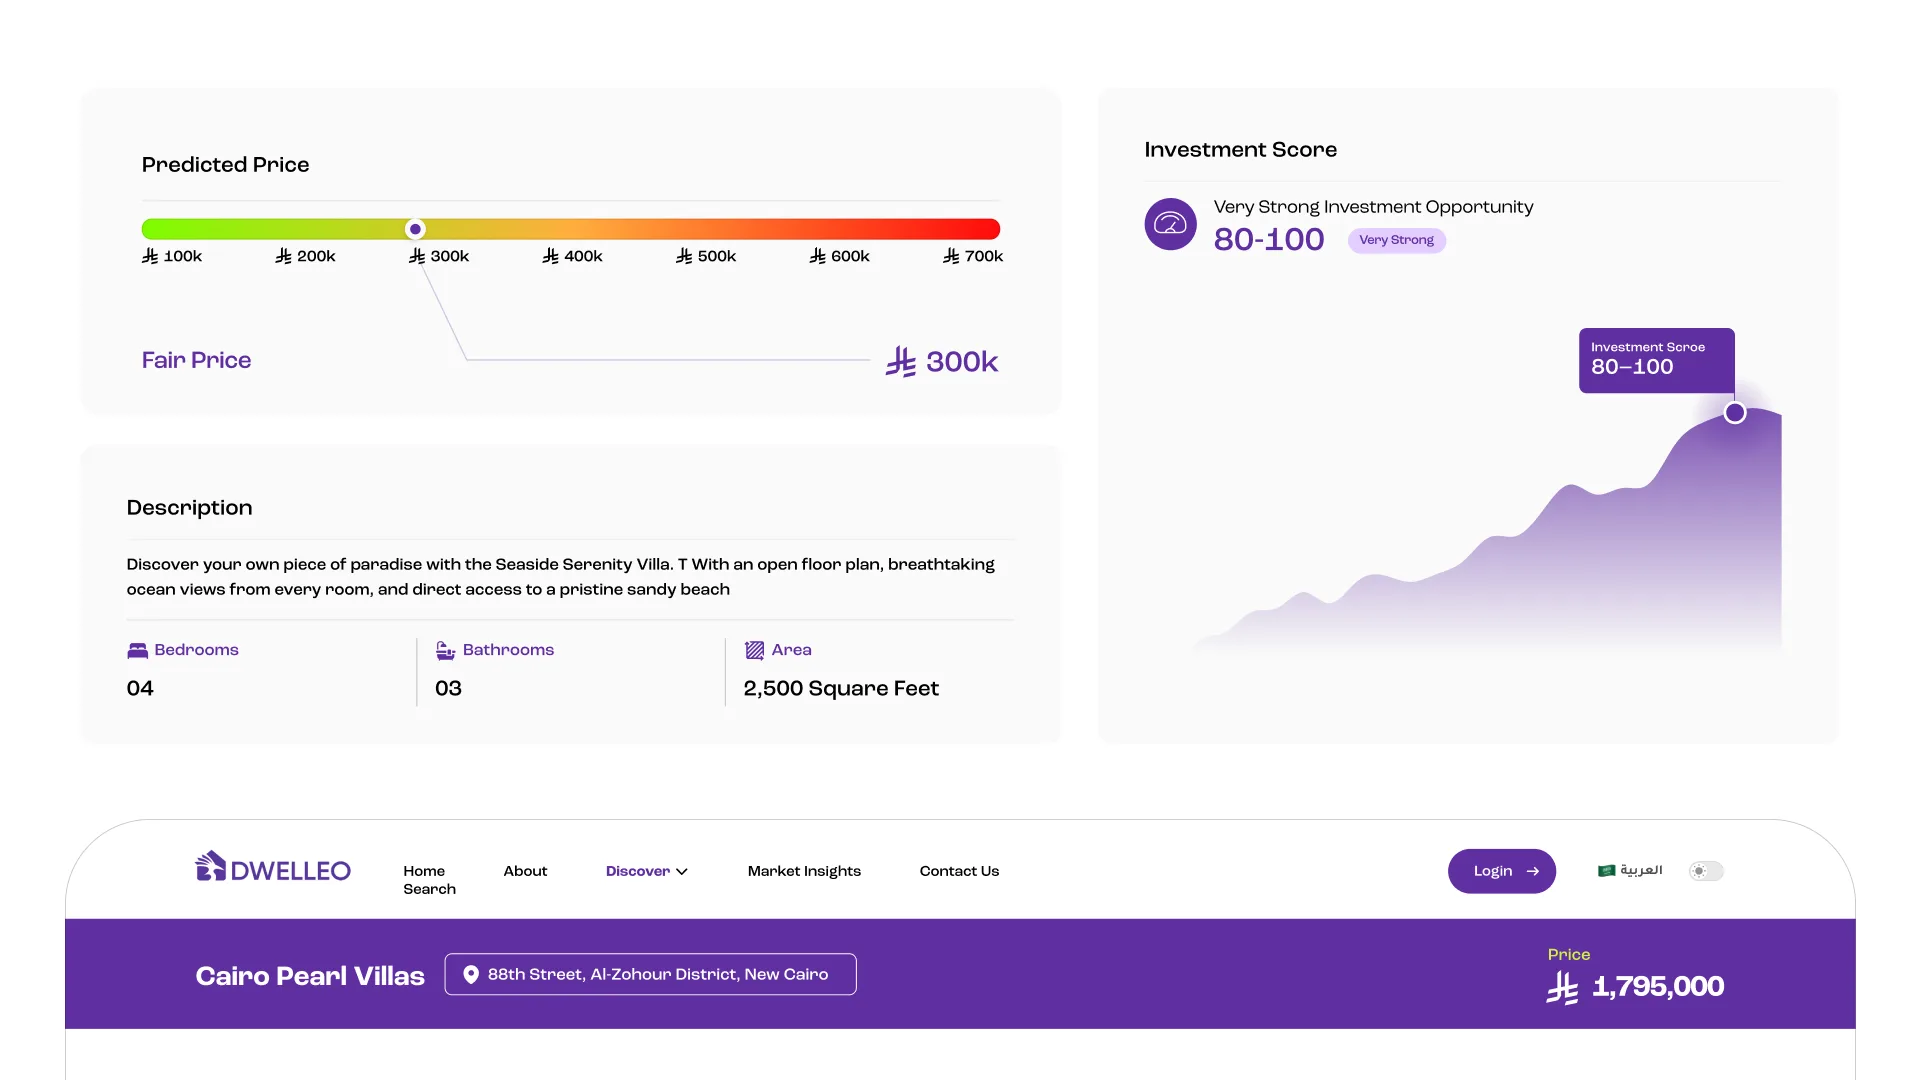The width and height of the screenshot is (1920, 1080).
Task: Toggle the dark mode switch
Action: (1706, 871)
